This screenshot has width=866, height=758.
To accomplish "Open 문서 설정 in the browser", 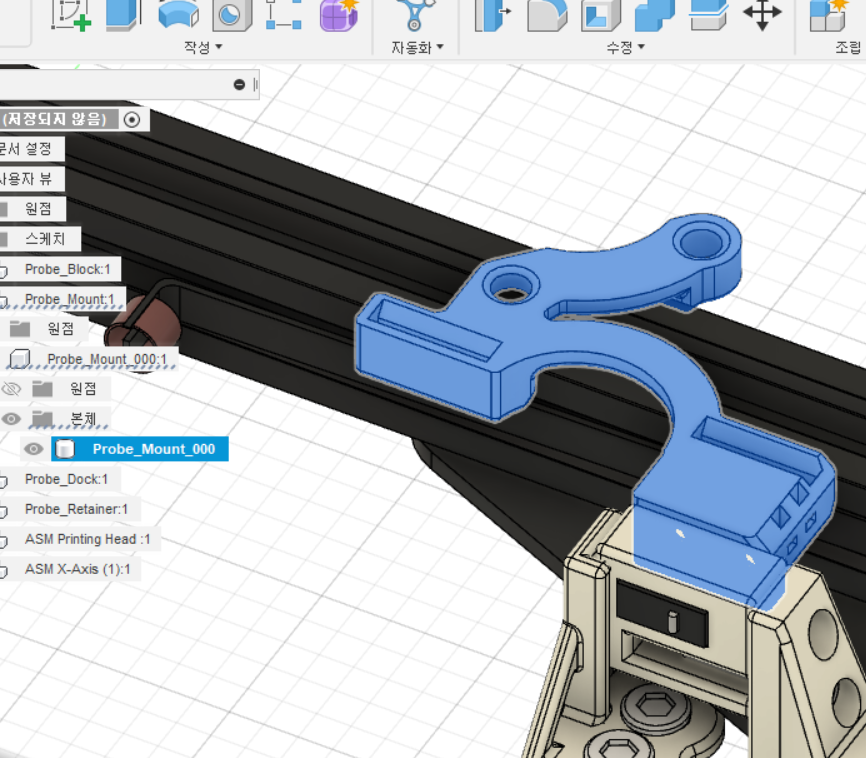I will (x=32, y=148).
